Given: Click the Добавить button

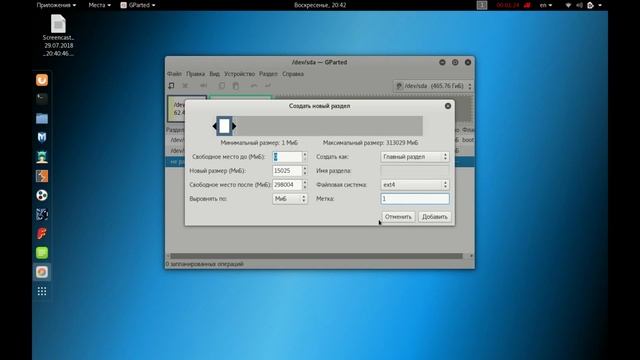Looking at the screenshot, I should [x=435, y=217].
